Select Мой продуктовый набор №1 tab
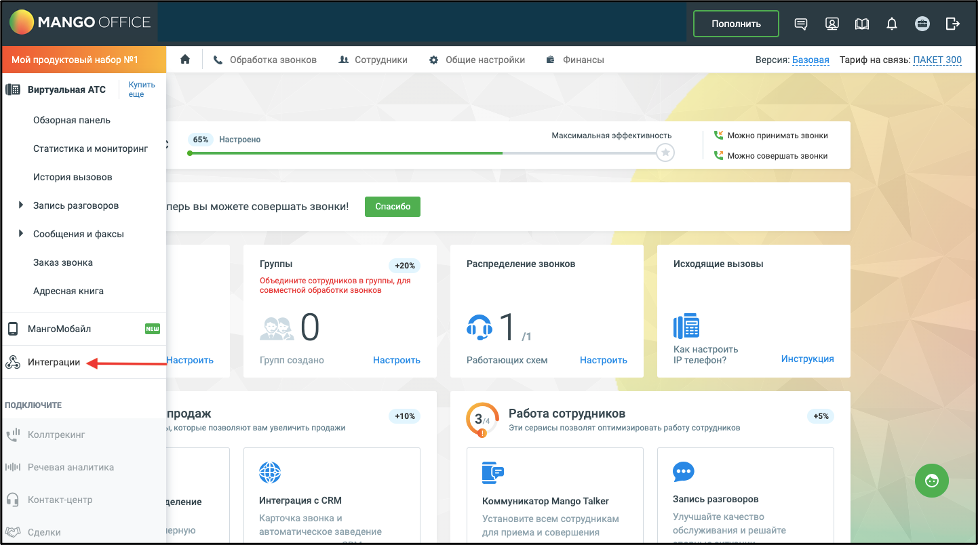The height and width of the screenshot is (545, 979). pos(84,60)
